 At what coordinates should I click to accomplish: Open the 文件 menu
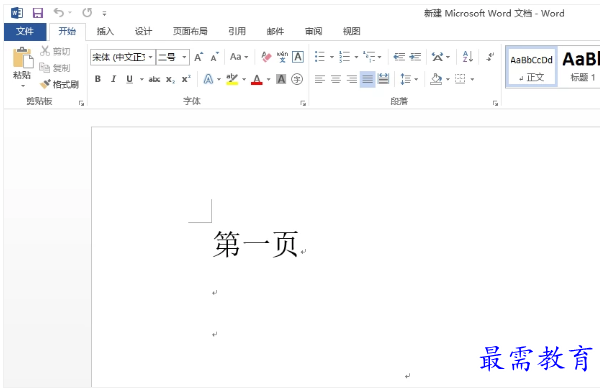25,31
